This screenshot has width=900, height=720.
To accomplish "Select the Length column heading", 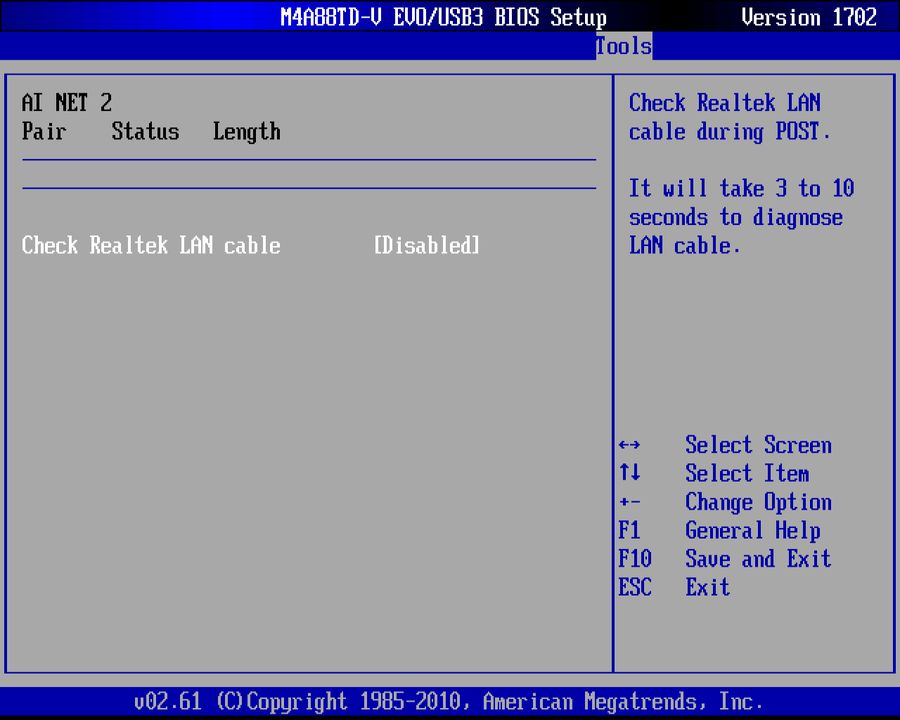I will coord(246,131).
